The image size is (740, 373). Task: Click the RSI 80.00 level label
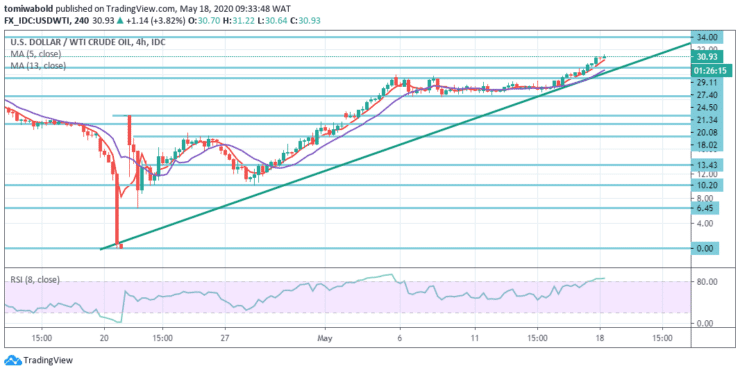706,282
